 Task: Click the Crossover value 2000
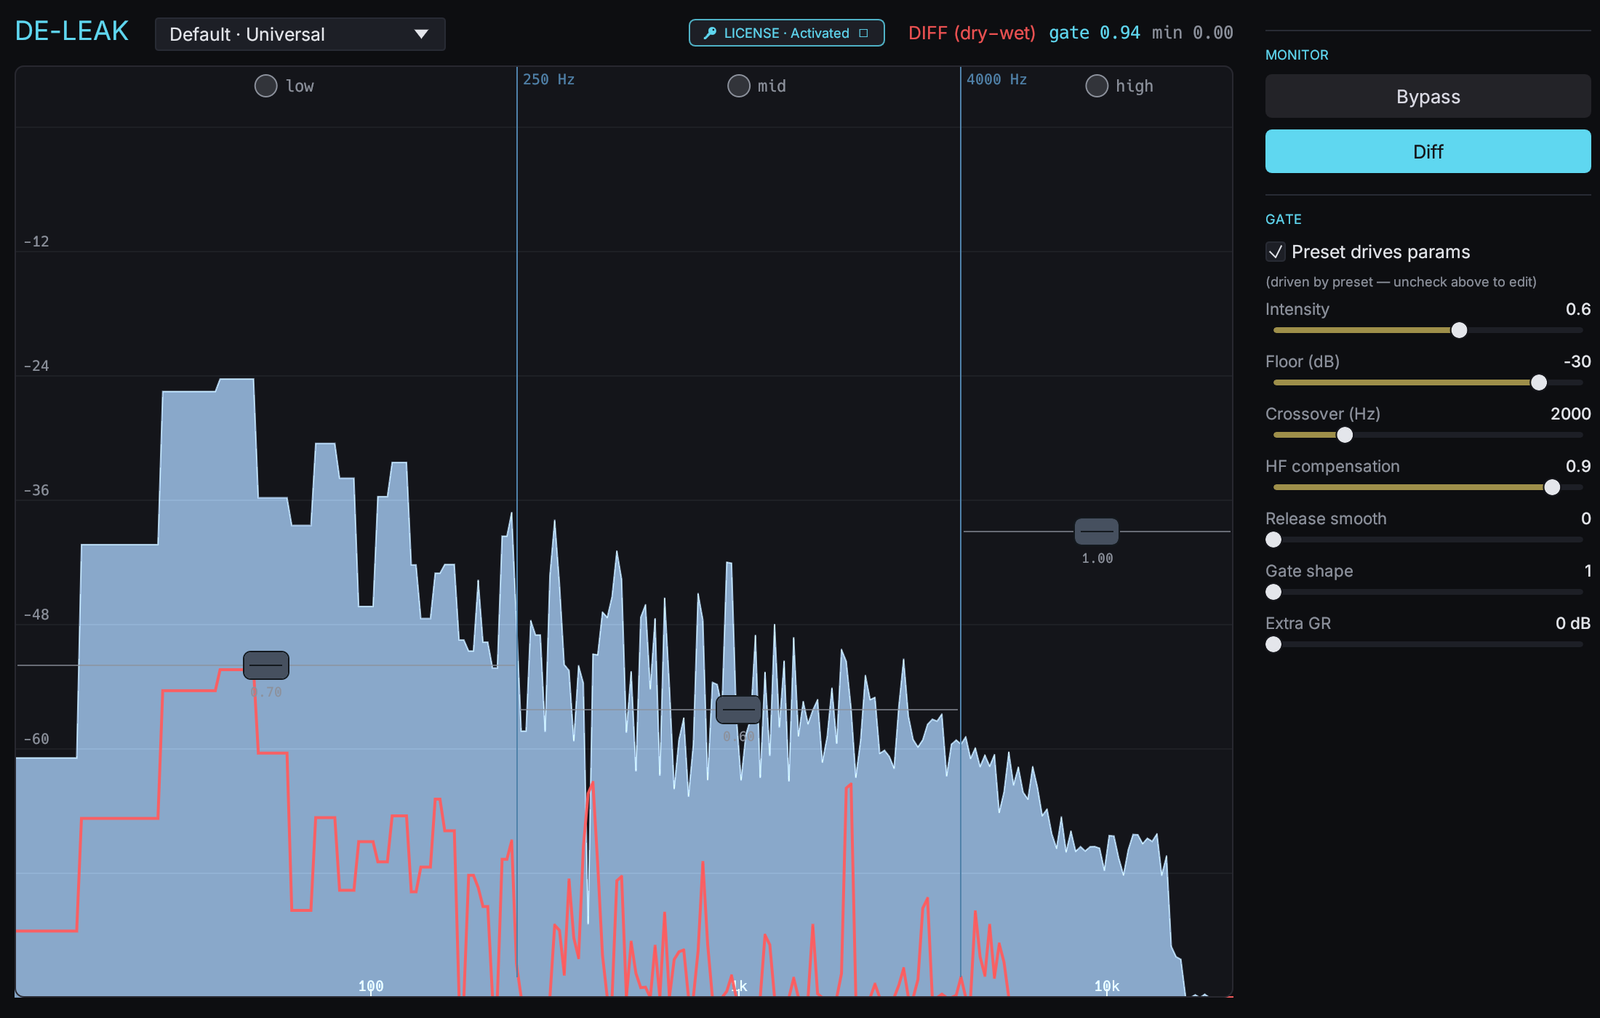(1570, 414)
